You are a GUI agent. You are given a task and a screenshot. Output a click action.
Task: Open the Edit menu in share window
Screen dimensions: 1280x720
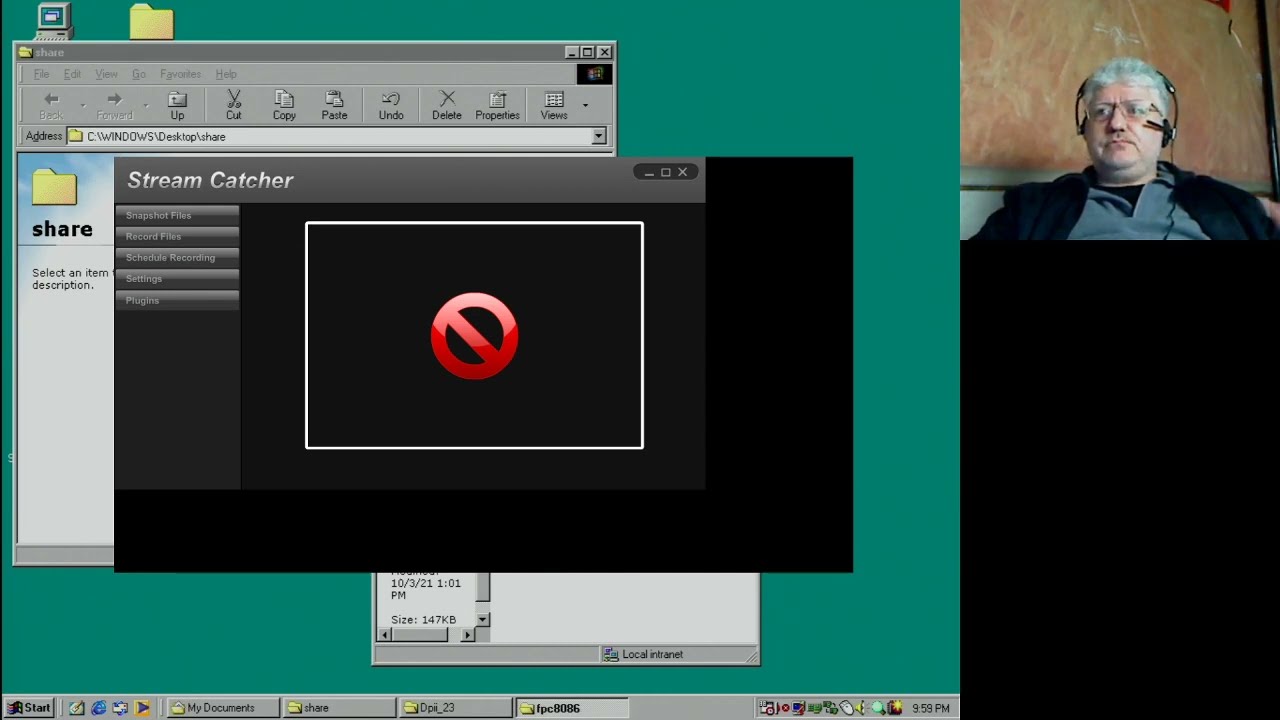pos(72,74)
